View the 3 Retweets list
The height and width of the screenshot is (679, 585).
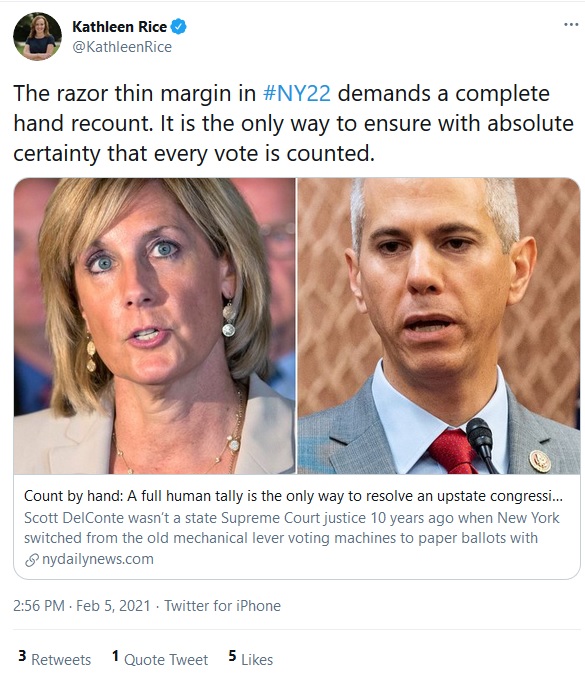(x=55, y=659)
